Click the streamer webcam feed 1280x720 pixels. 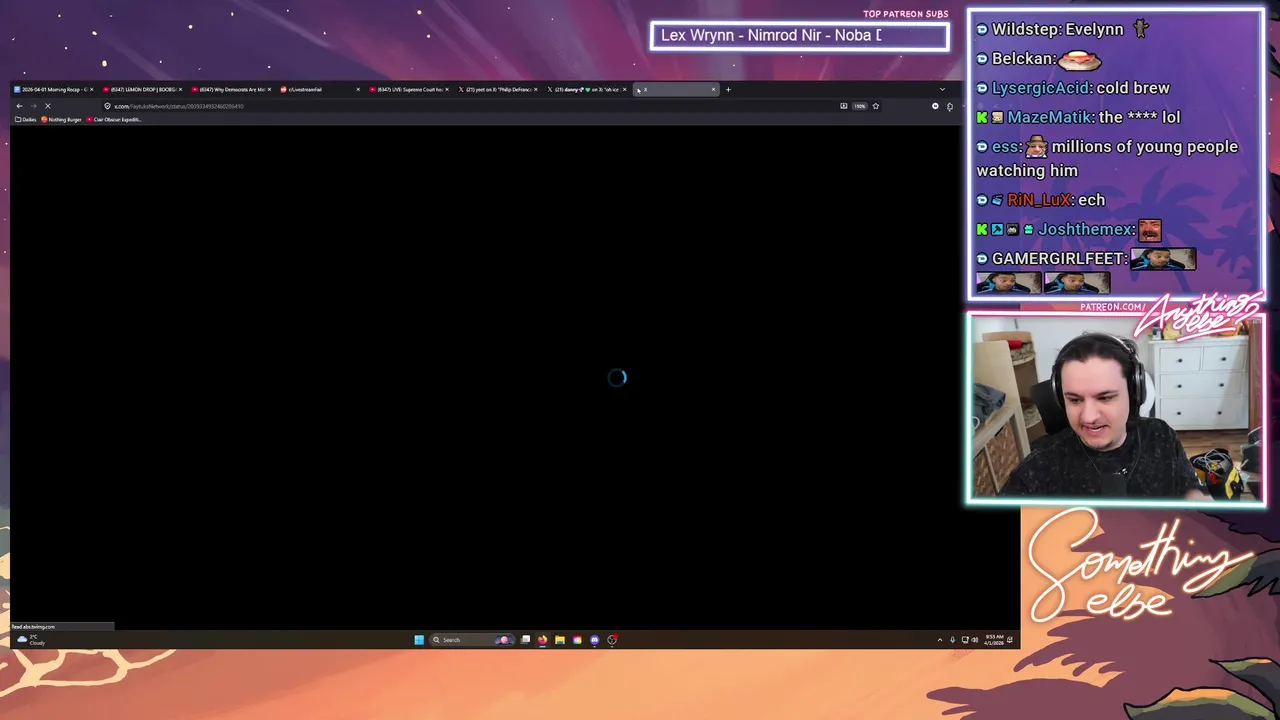click(1116, 408)
